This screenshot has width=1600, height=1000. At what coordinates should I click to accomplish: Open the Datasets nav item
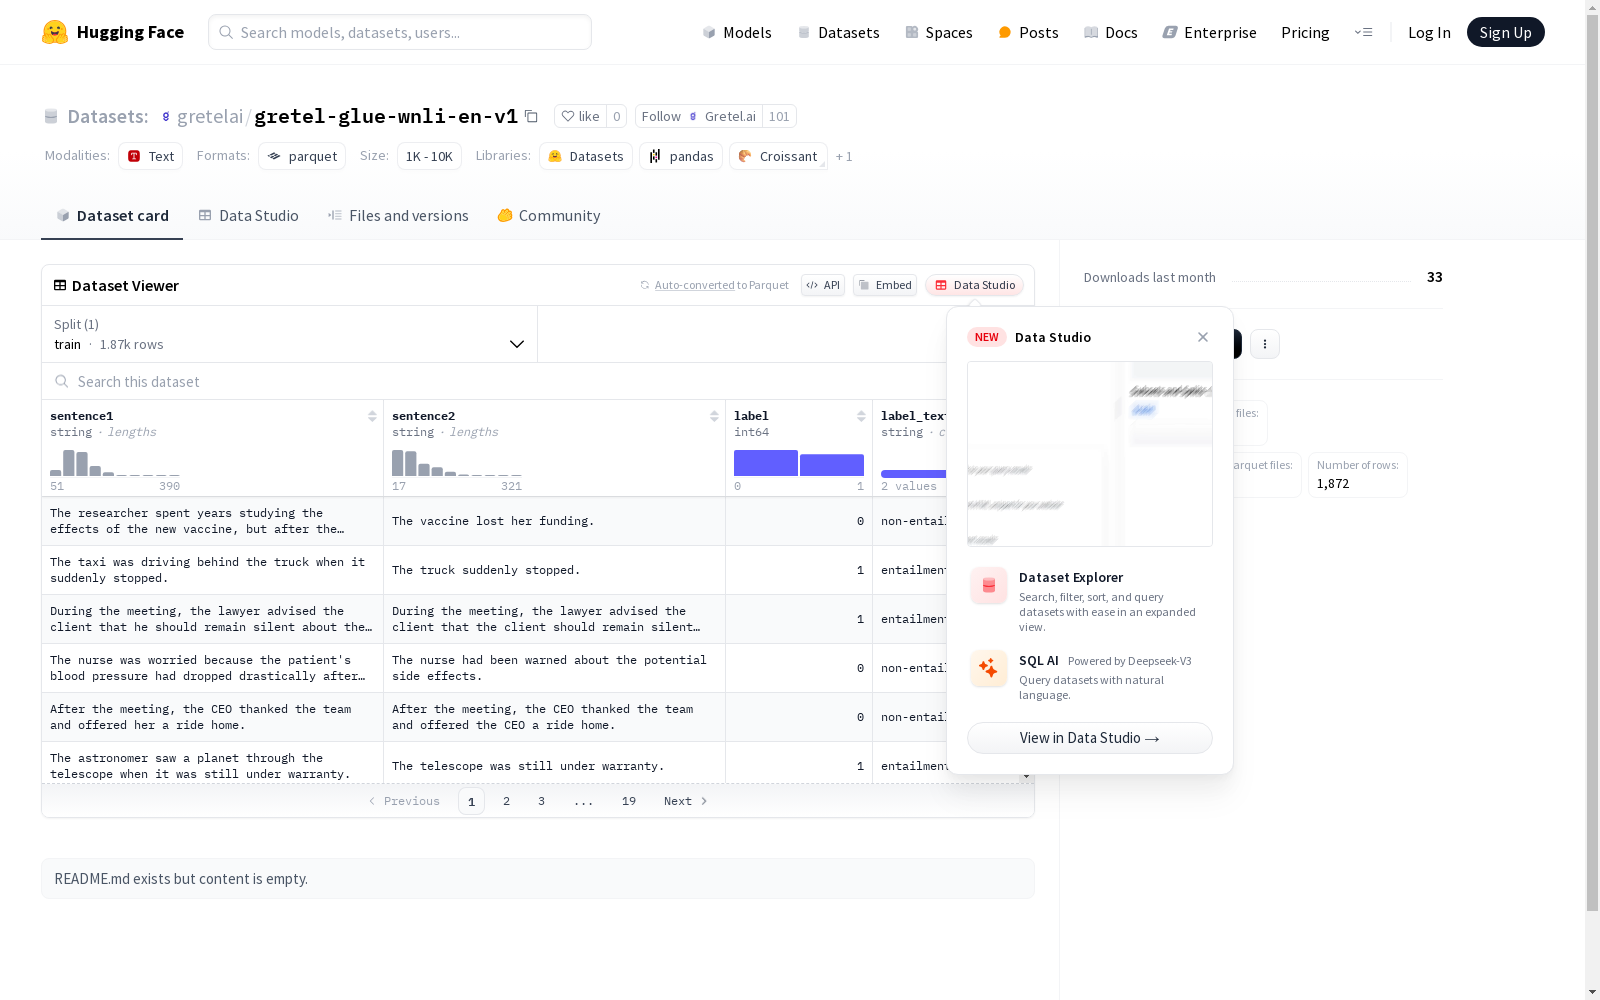(x=838, y=32)
